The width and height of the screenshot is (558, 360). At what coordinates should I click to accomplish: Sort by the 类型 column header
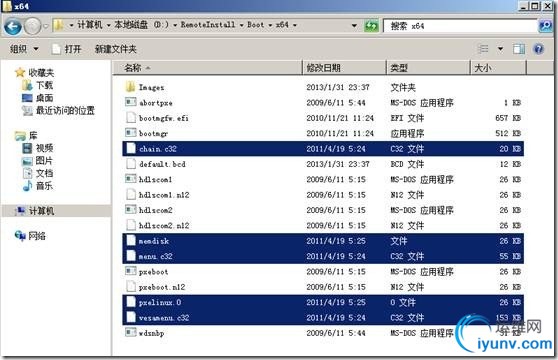tap(428, 68)
